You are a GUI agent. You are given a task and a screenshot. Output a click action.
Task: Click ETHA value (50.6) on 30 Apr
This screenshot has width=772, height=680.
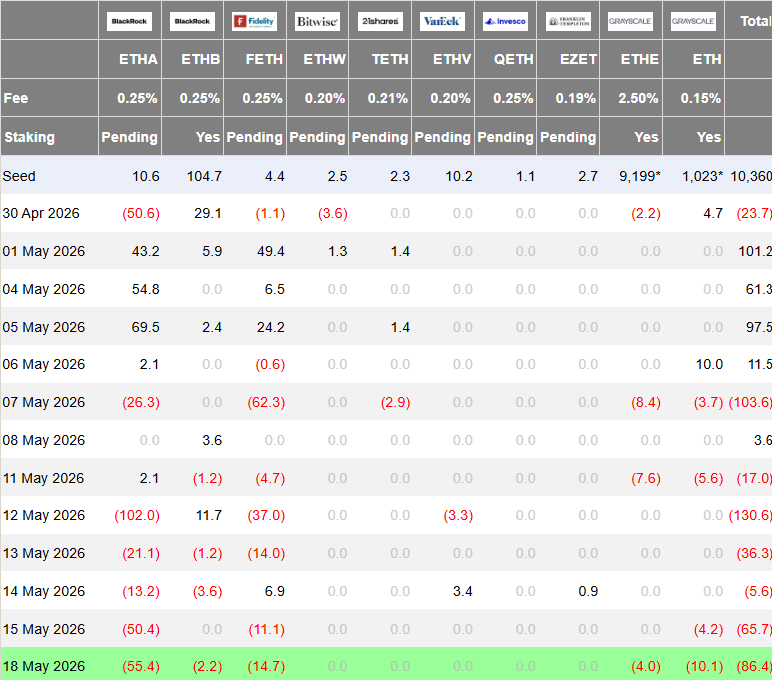coord(141,213)
